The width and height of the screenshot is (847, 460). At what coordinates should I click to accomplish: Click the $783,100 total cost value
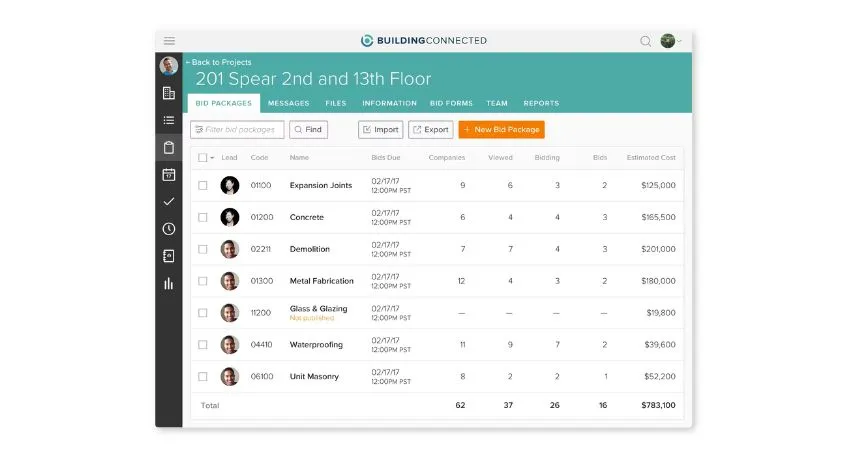[658, 405]
